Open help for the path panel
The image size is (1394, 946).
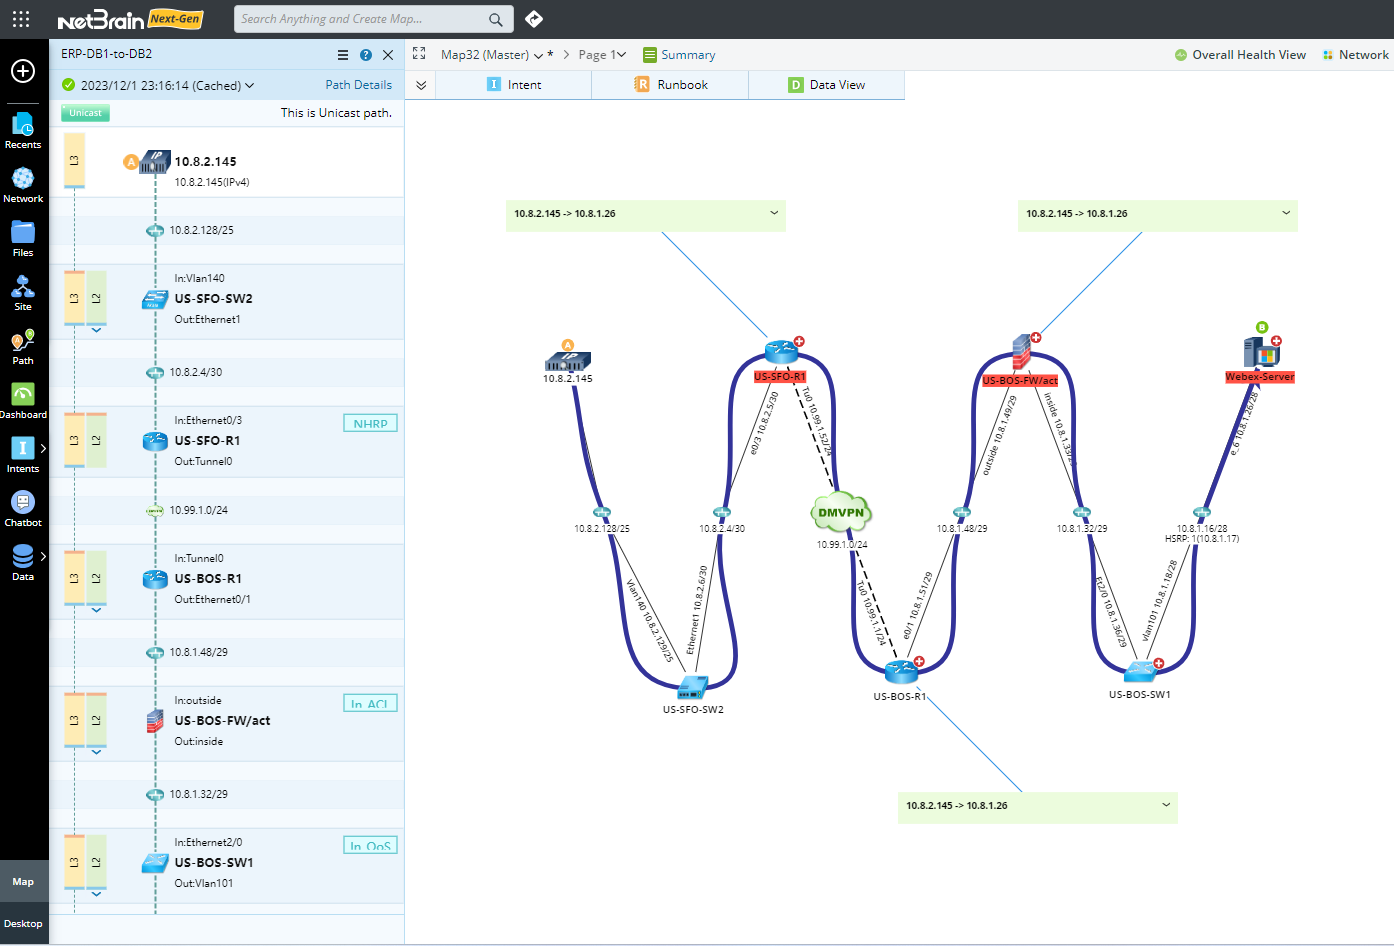coord(366,55)
